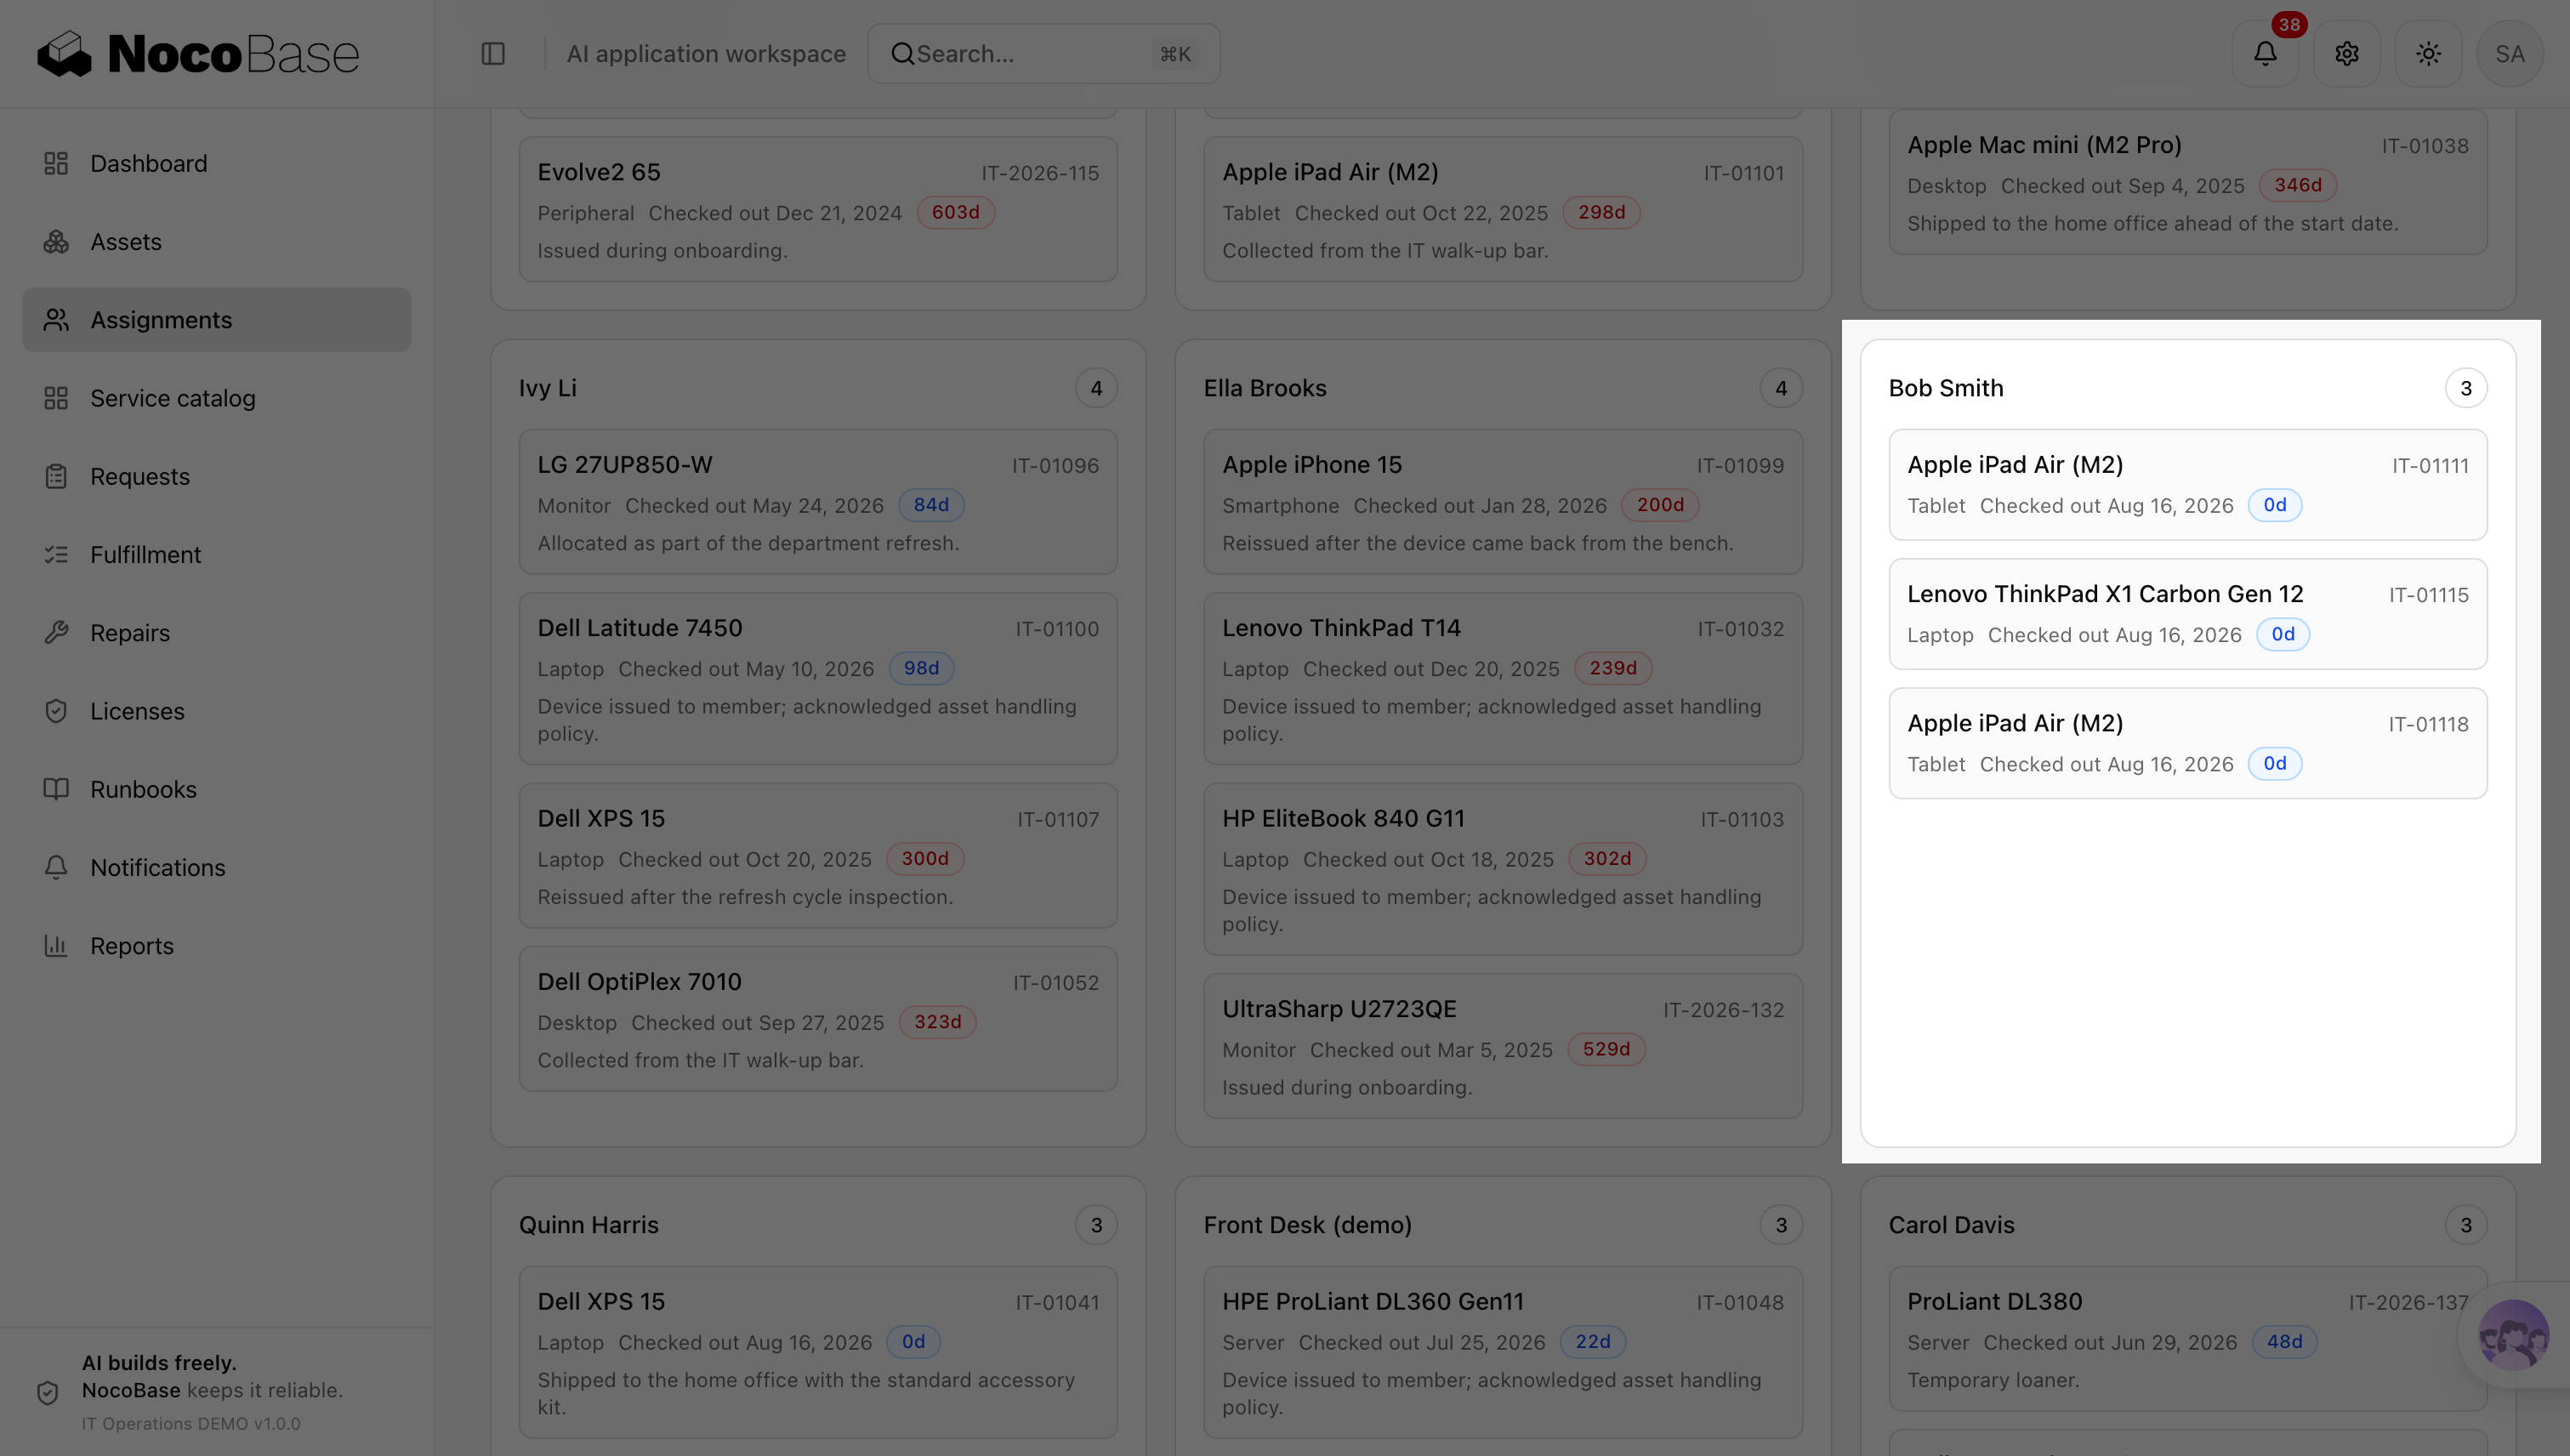Image resolution: width=2570 pixels, height=1456 pixels.
Task: Go to Assets in the sidebar
Action: tap(216, 242)
